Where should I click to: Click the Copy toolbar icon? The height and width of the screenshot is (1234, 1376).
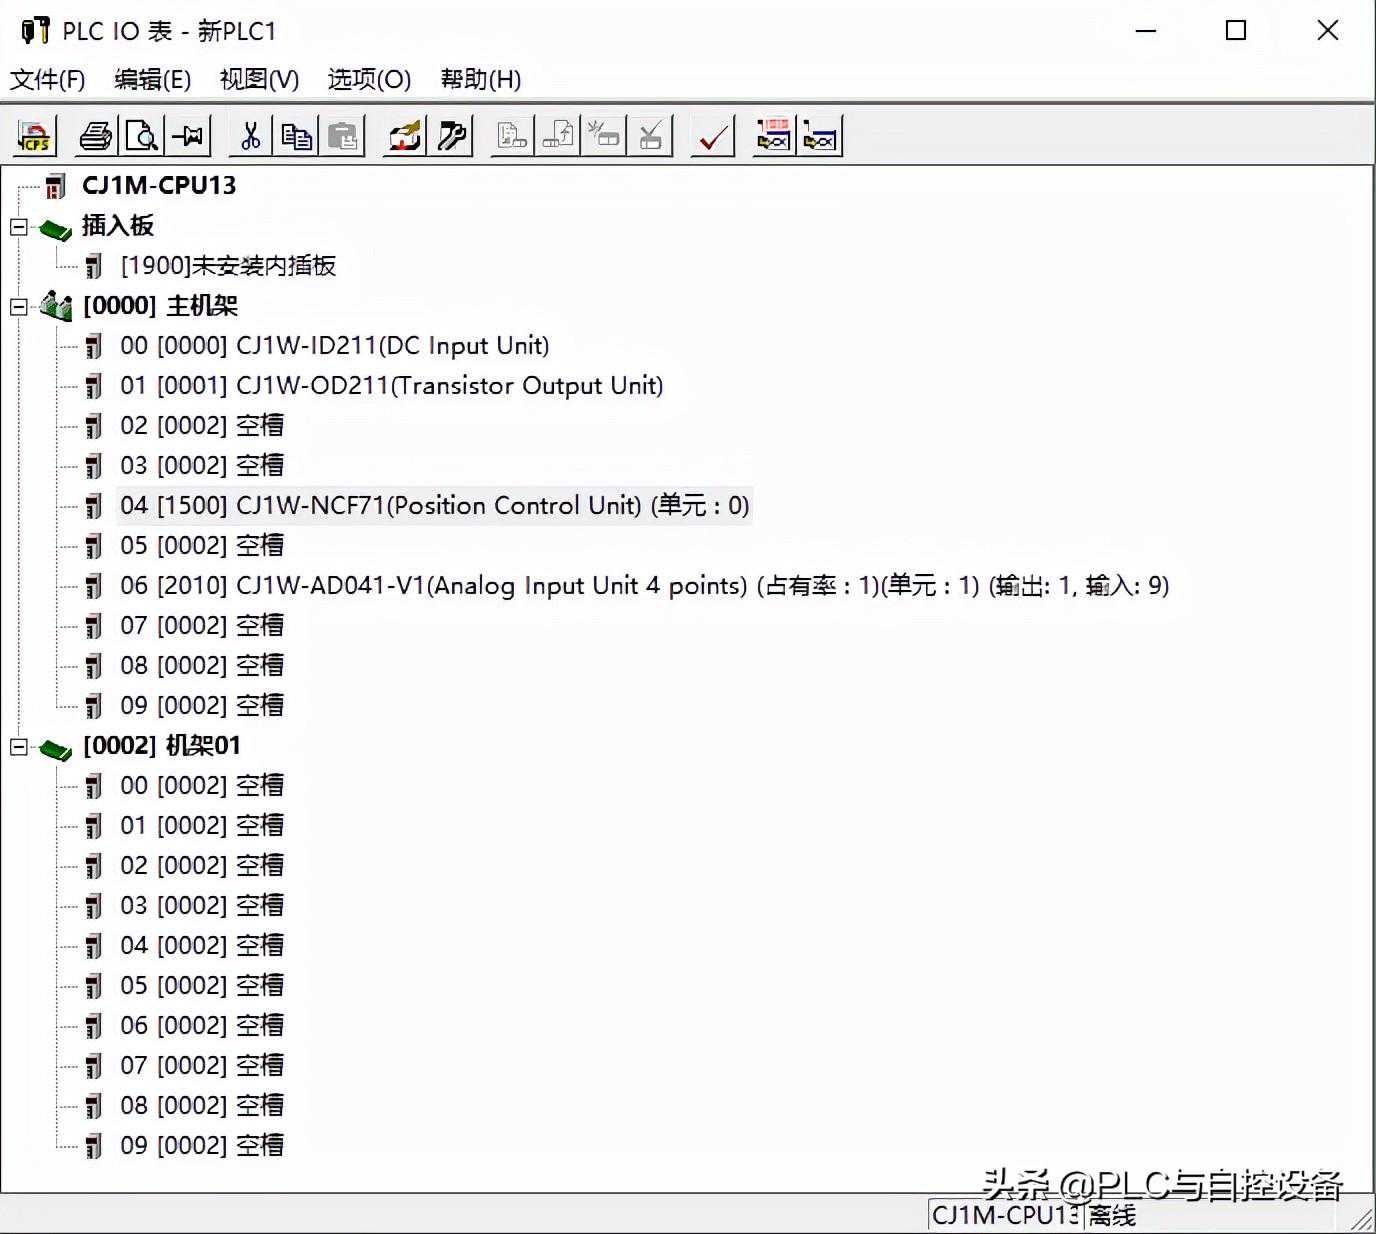coord(296,136)
